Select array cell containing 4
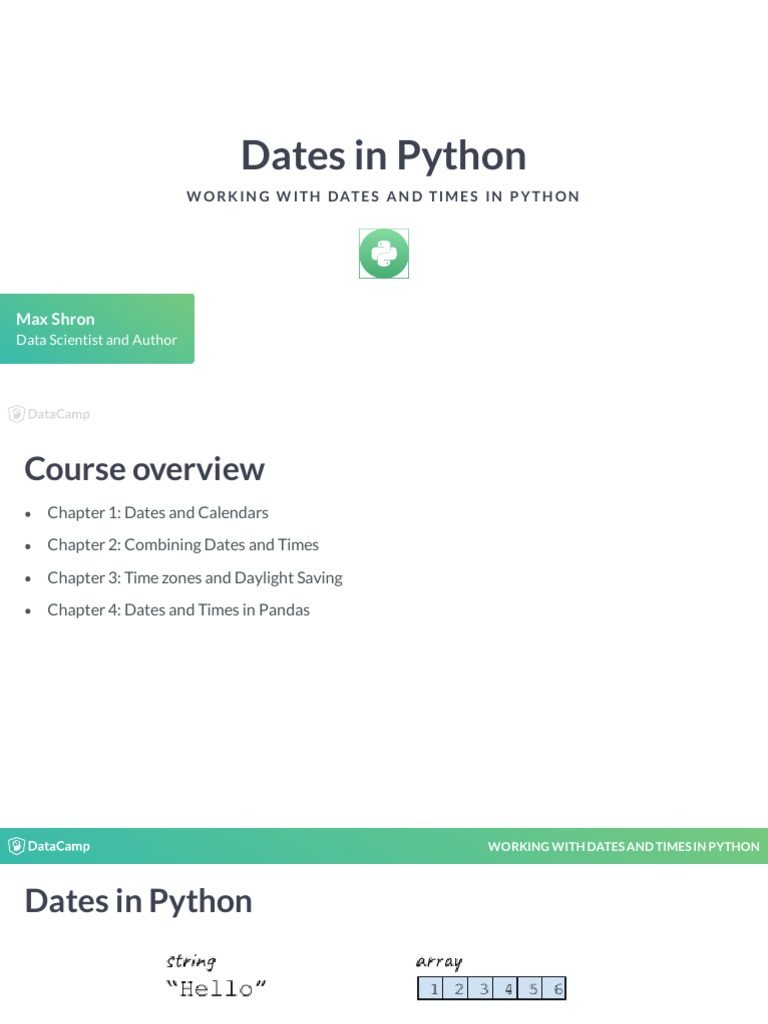 coord(505,989)
